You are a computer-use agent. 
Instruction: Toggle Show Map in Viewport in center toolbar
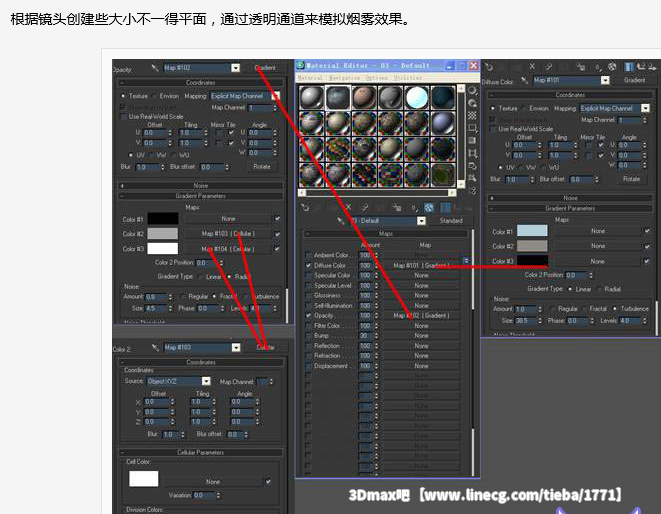[x=429, y=207]
